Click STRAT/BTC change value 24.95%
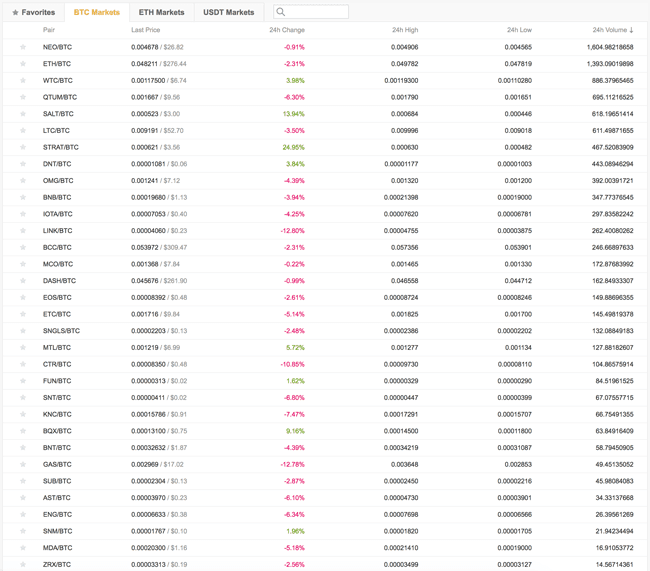The image size is (650, 571). coord(293,147)
